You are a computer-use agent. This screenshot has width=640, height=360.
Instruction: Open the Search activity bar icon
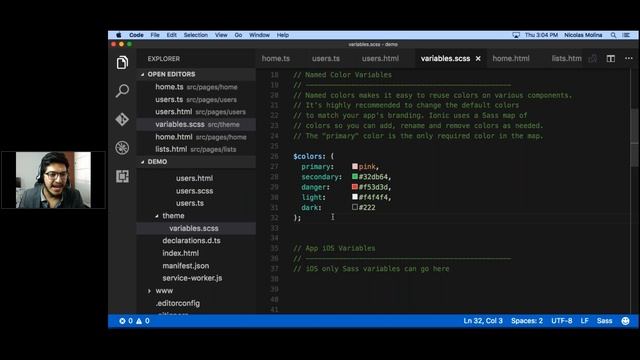click(122, 91)
